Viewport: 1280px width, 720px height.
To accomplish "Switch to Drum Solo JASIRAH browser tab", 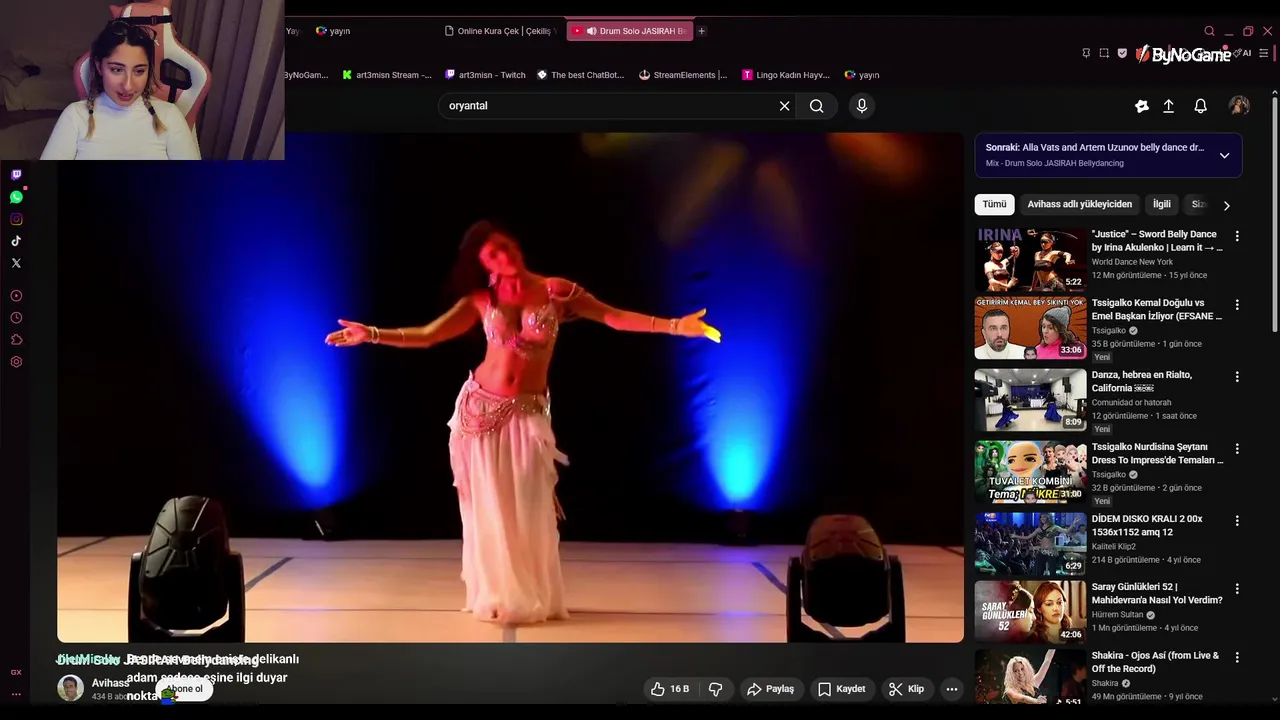I will 630,31.
